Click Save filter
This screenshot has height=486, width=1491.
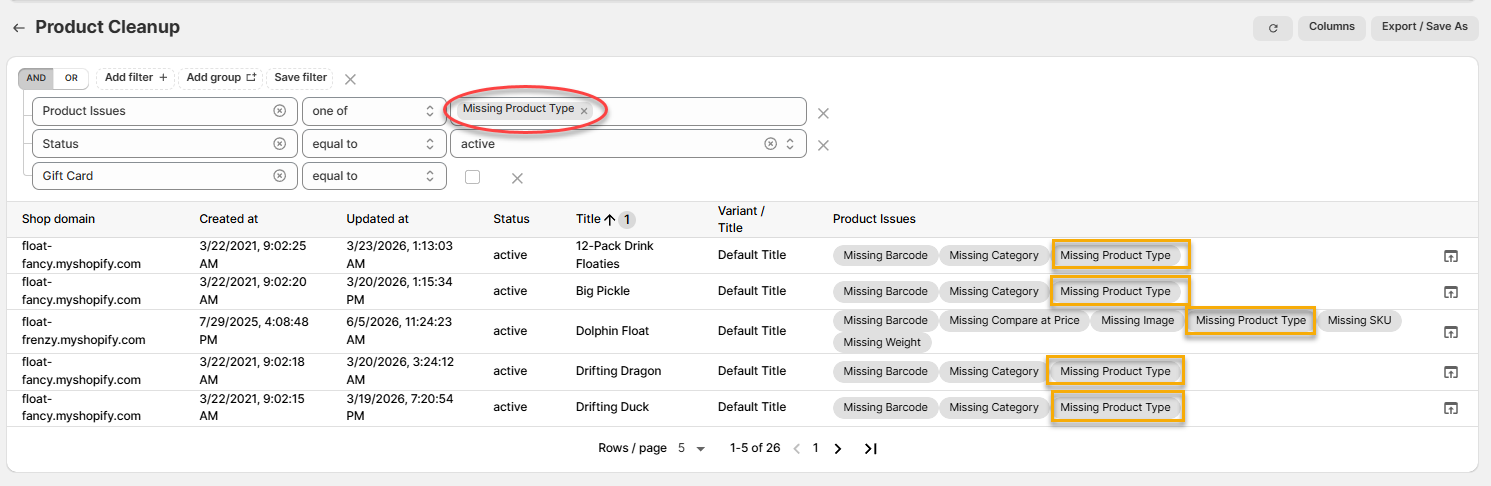(301, 78)
